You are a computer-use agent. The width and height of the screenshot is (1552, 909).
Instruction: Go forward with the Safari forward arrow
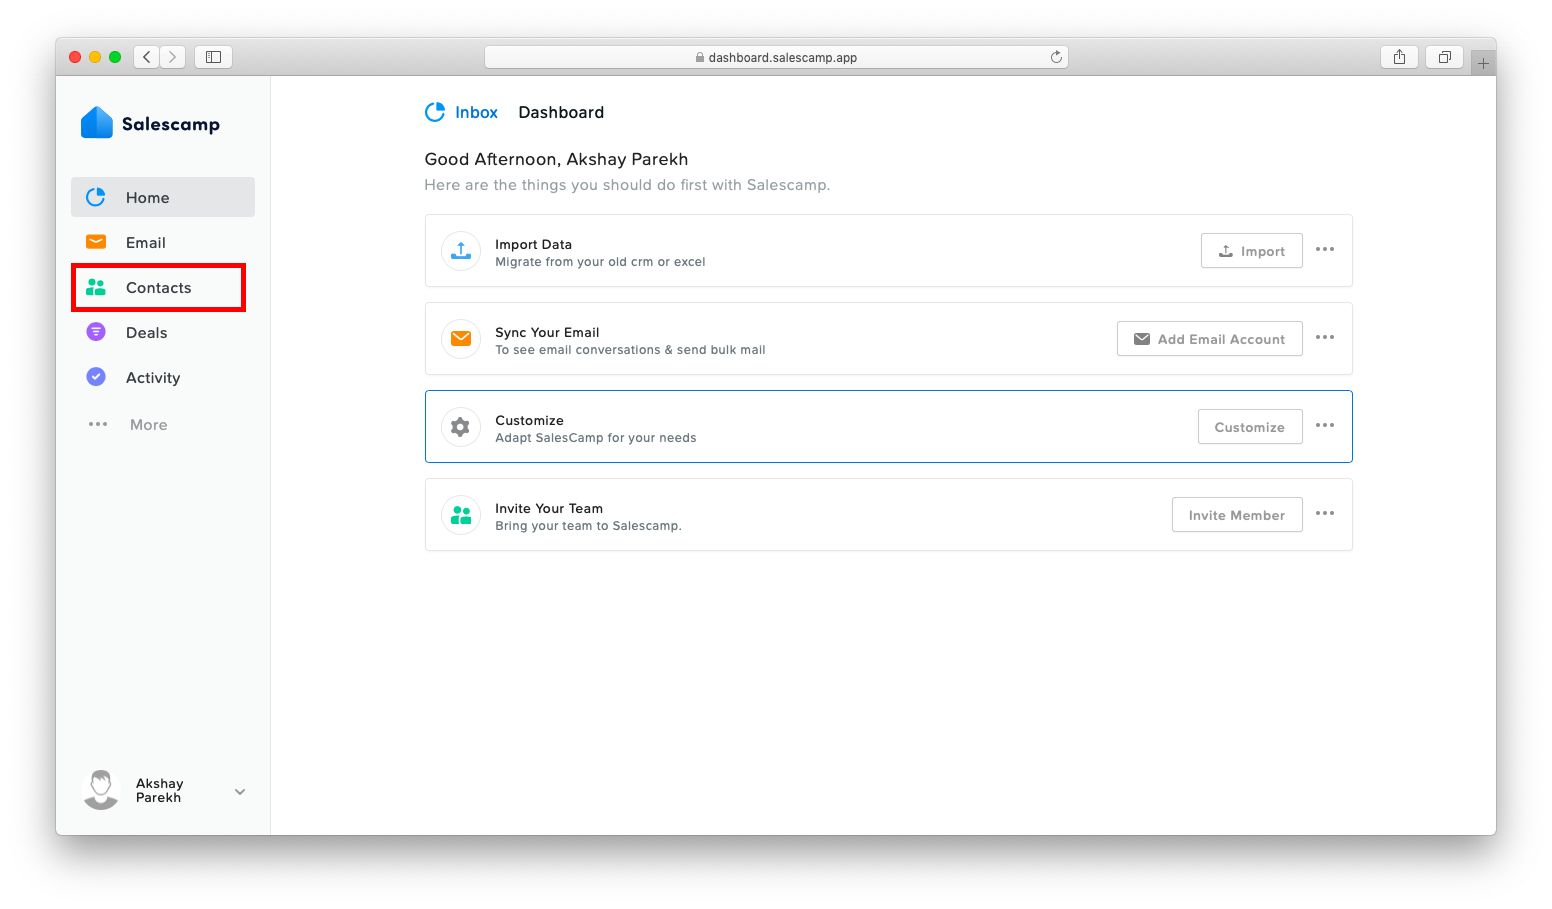pos(173,57)
